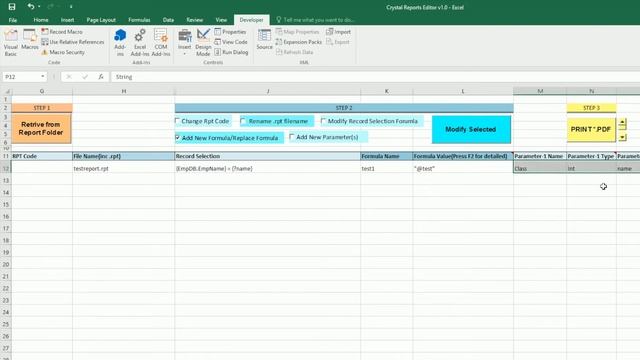Launch the Visual Basic editor
The width and height of the screenshot is (640, 360).
(x=11, y=42)
